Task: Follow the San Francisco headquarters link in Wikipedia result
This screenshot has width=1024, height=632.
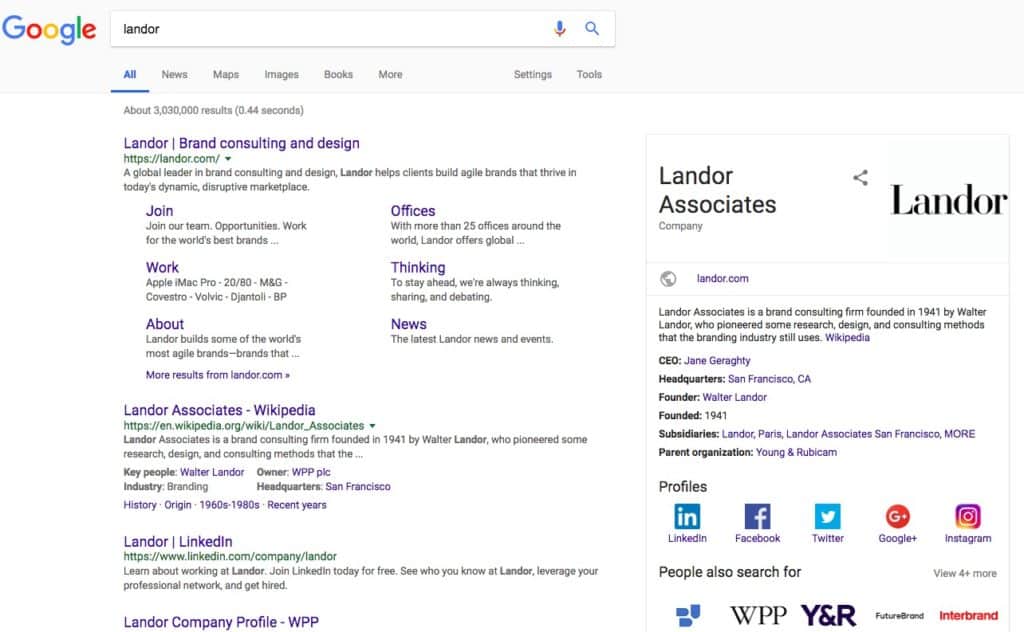Action: [x=358, y=486]
